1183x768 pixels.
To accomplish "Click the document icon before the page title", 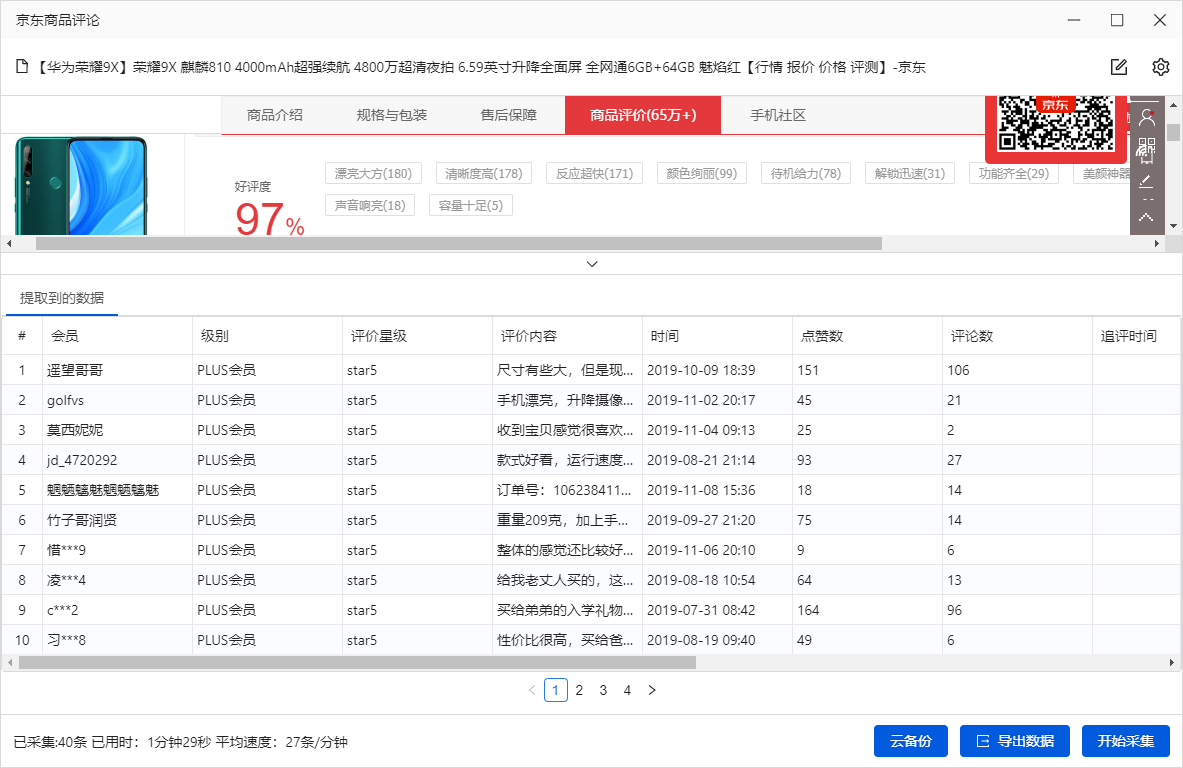I will (x=23, y=67).
